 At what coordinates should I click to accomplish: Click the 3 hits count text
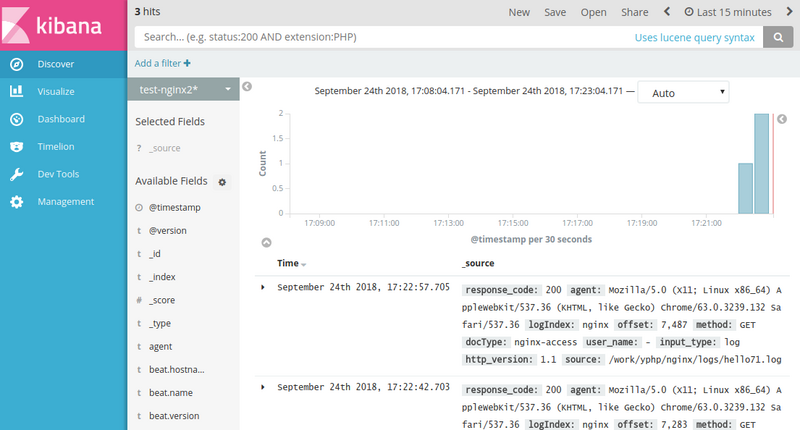147,11
